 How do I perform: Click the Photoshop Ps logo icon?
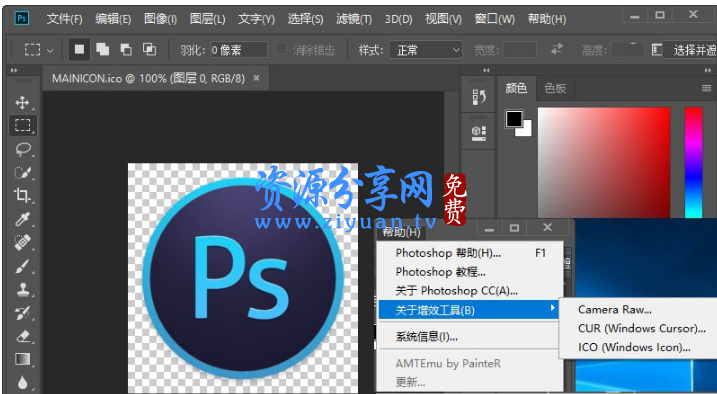click(x=22, y=18)
